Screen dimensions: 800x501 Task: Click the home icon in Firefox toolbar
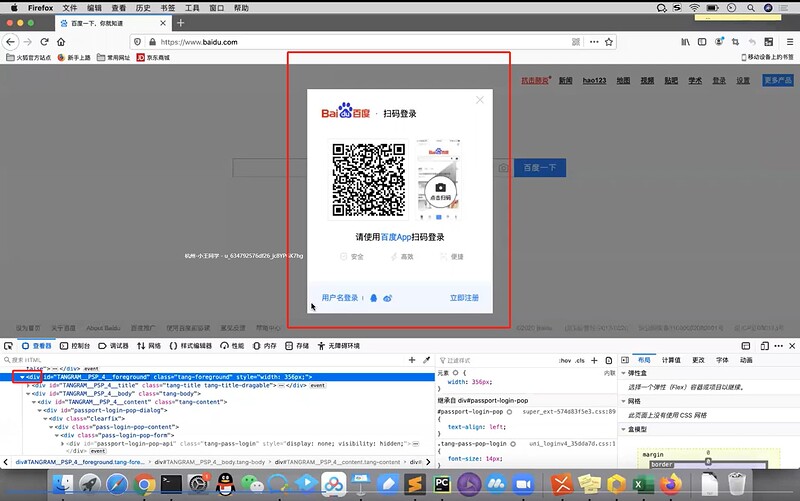(61, 42)
